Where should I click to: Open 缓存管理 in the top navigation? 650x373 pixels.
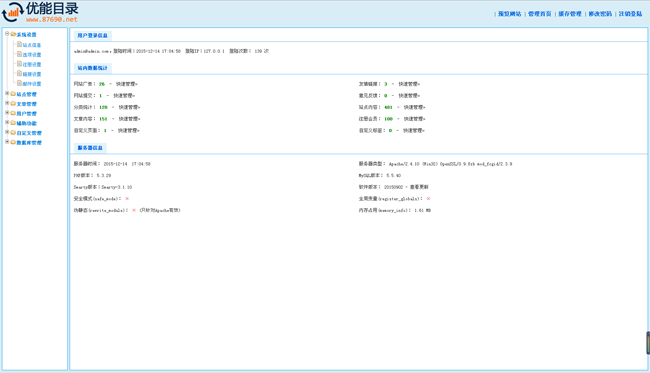pos(570,14)
